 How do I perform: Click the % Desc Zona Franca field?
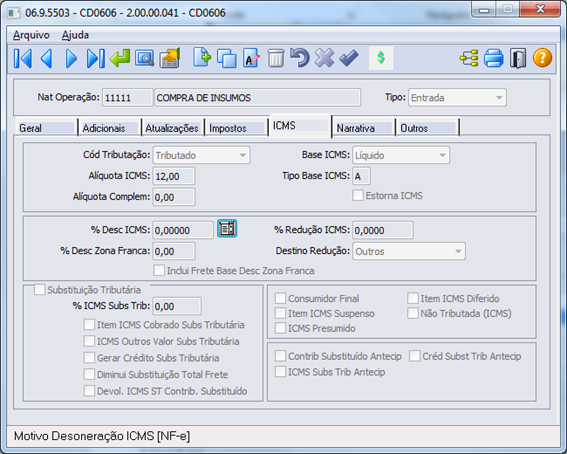(174, 251)
